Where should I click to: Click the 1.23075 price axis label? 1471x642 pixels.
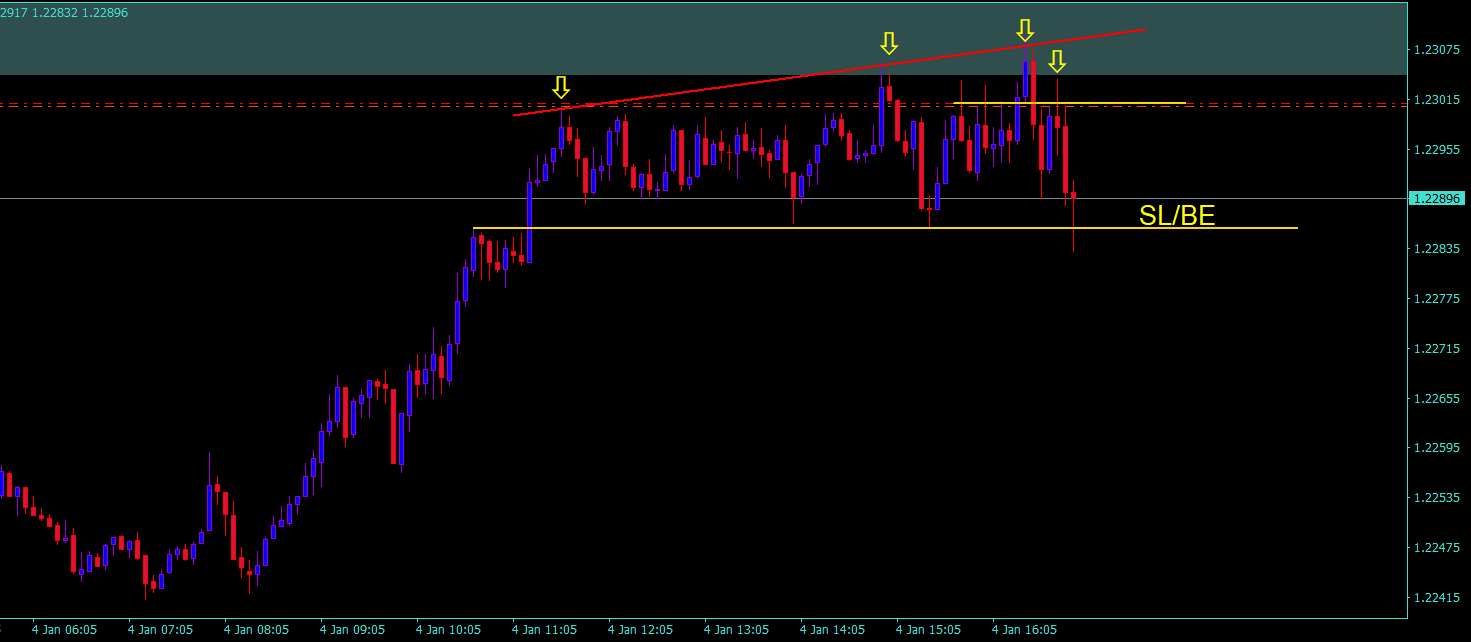pyautogui.click(x=1438, y=50)
